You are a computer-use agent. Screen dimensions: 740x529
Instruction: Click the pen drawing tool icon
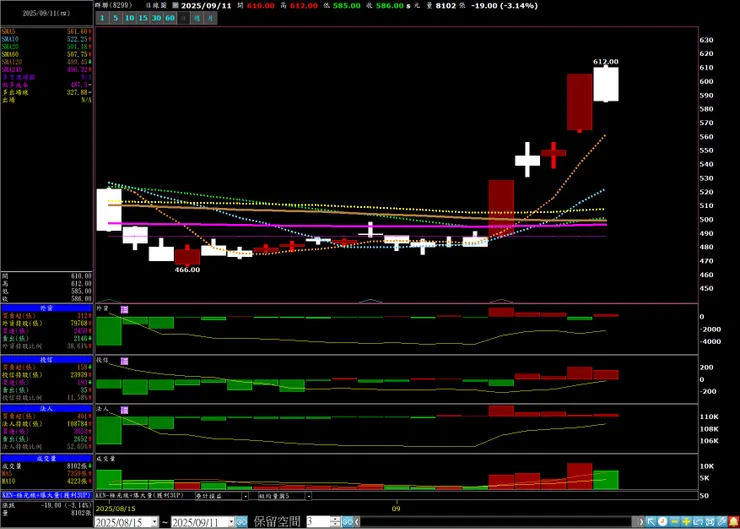(x=722, y=521)
